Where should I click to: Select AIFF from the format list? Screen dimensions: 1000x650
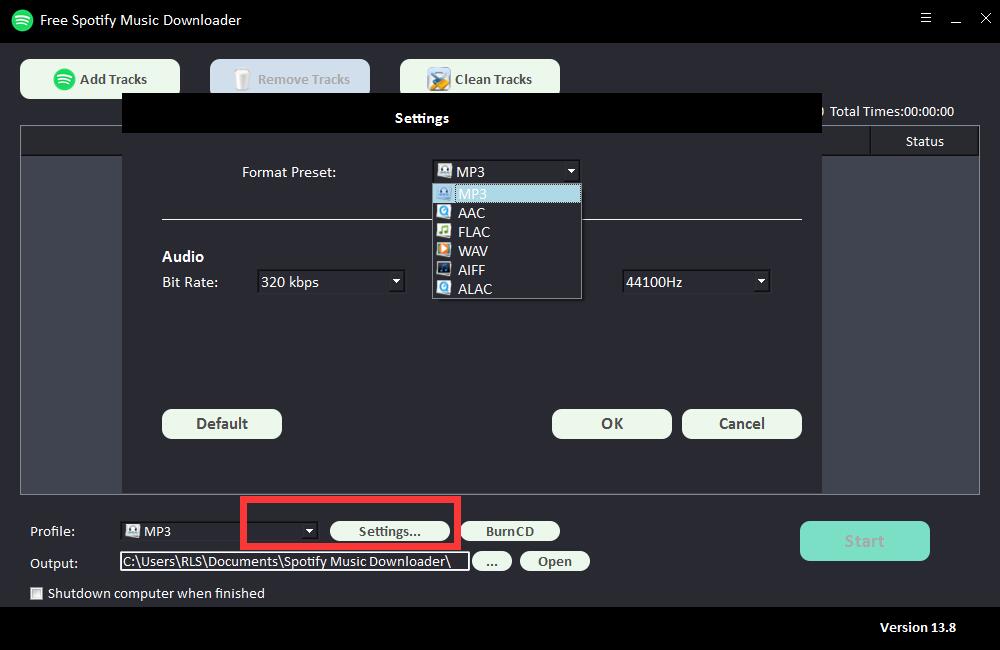click(x=472, y=270)
